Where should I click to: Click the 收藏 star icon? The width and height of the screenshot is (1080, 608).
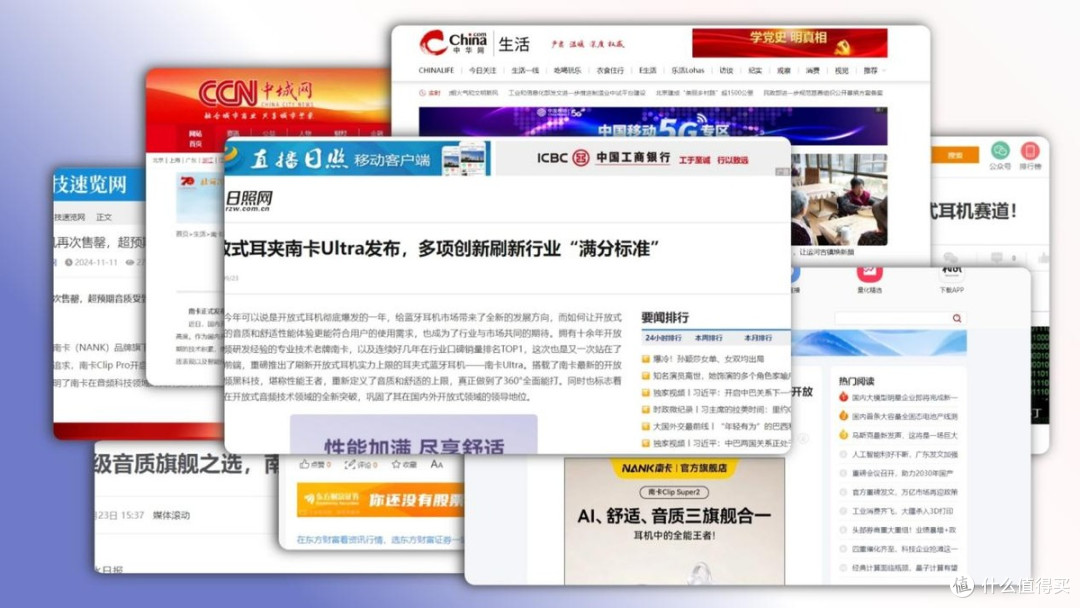pos(396,465)
